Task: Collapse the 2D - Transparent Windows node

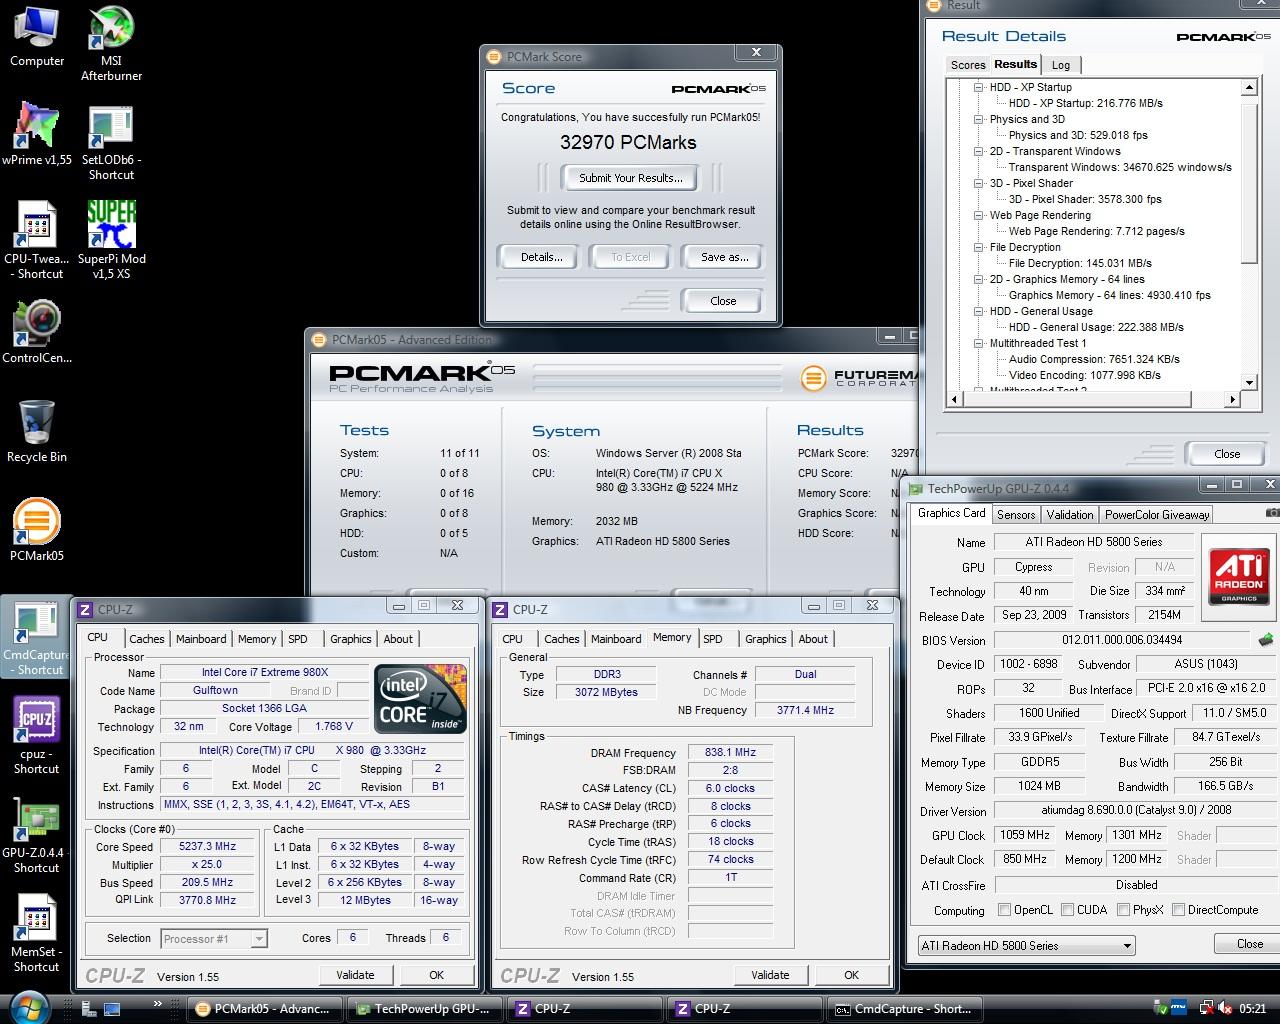Action: (x=979, y=151)
